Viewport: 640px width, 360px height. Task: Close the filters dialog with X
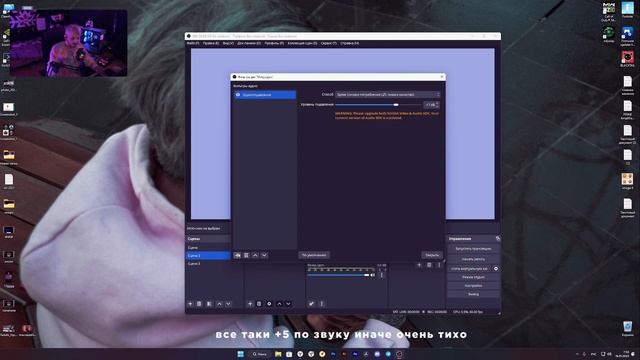tap(442, 77)
